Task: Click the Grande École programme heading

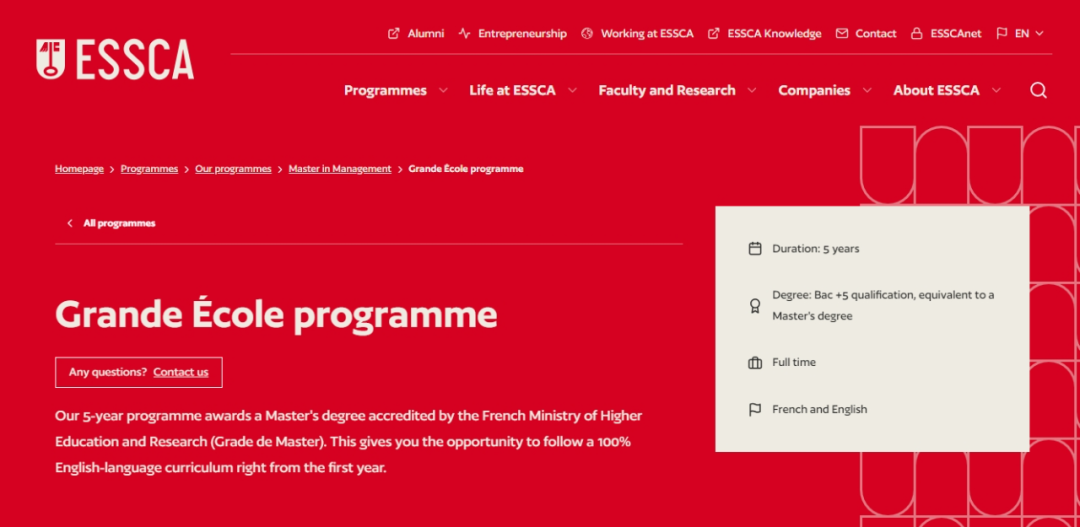Action: coord(276,315)
